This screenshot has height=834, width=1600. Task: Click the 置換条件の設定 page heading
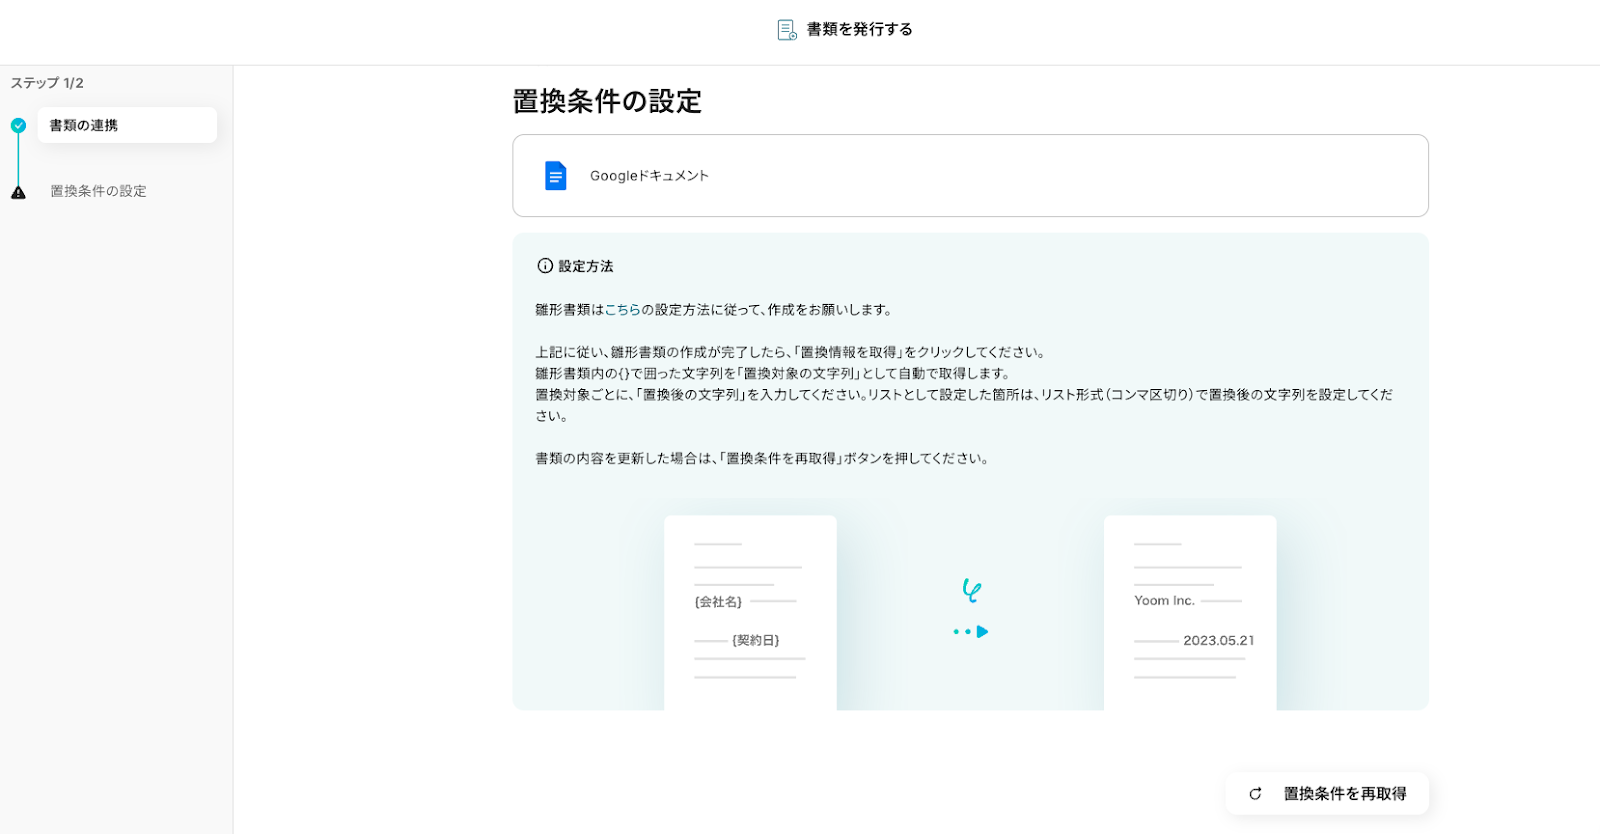point(607,101)
